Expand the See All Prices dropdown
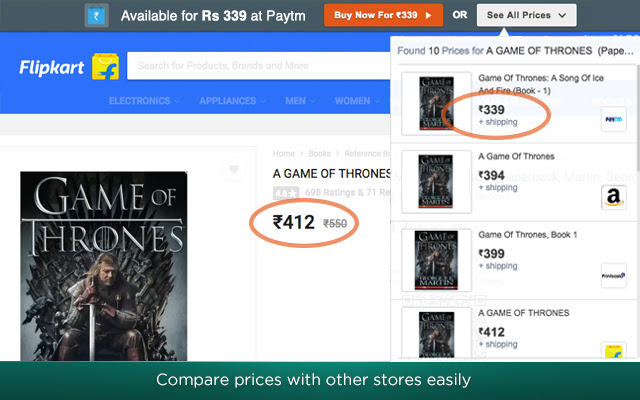The width and height of the screenshot is (640, 400). click(x=527, y=15)
